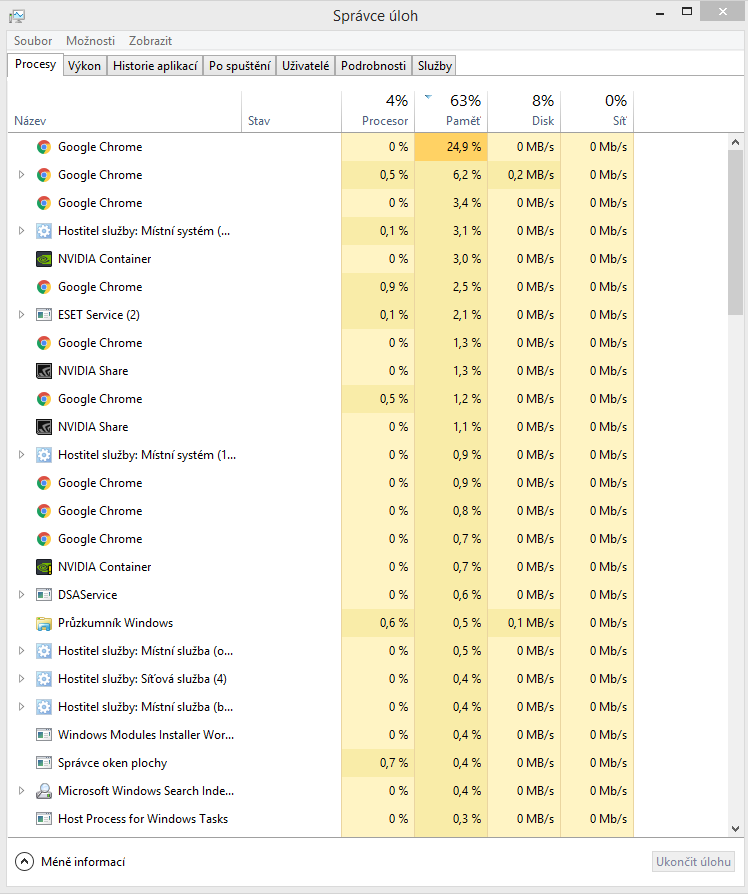Click the Chrome icon of the 24,9 % memory process
The height and width of the screenshot is (894, 748).
pos(44,147)
